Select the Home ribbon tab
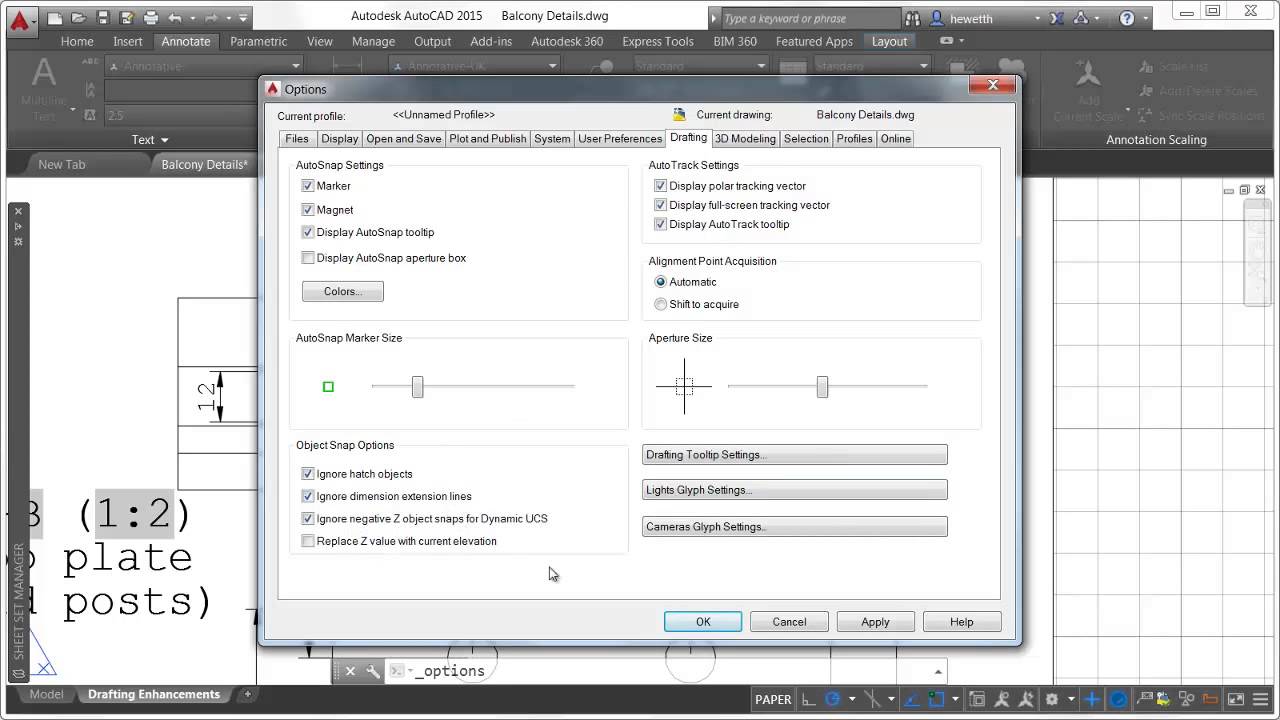The width and height of the screenshot is (1280, 720). click(x=77, y=41)
